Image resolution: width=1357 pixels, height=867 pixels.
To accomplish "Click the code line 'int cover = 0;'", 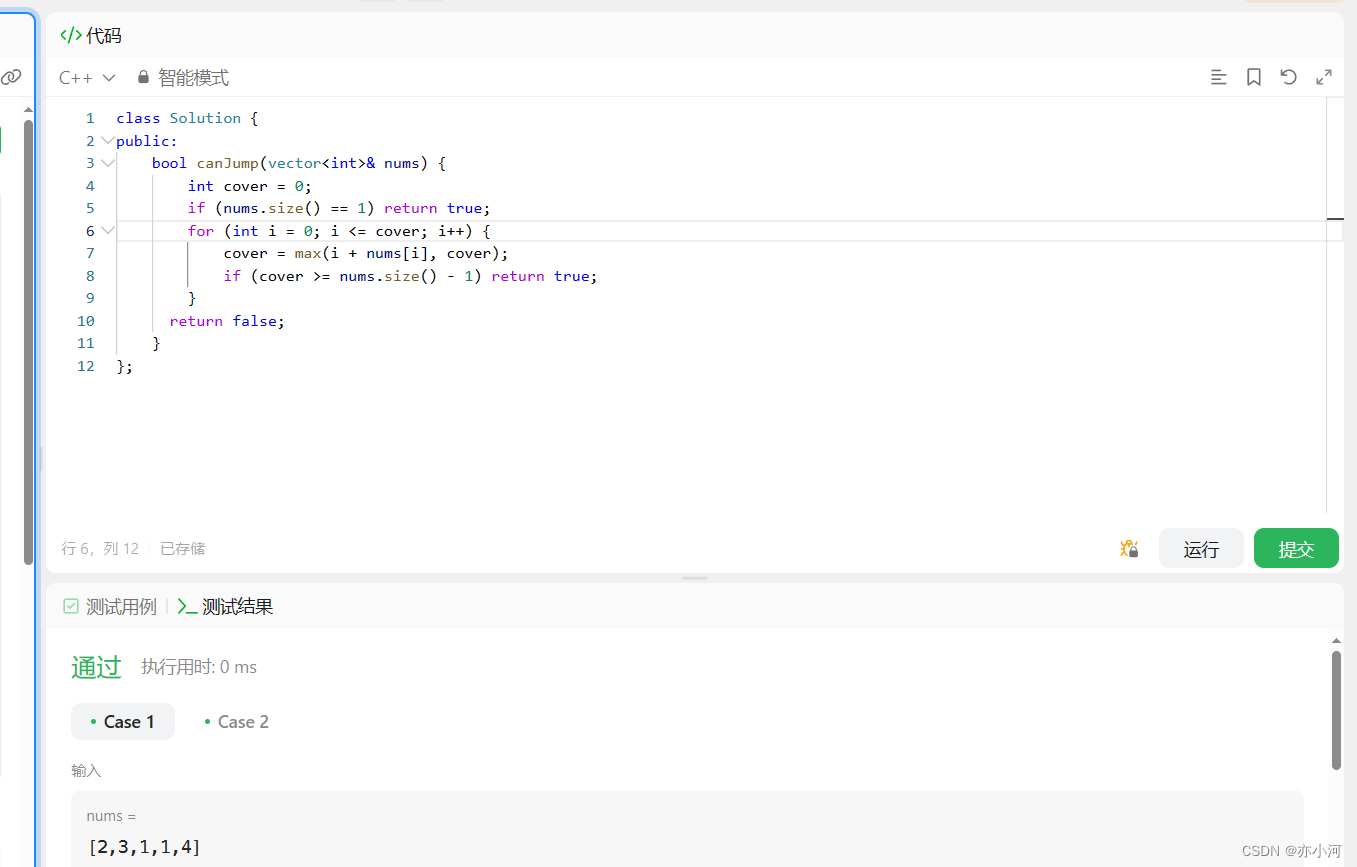I will click(x=250, y=186).
